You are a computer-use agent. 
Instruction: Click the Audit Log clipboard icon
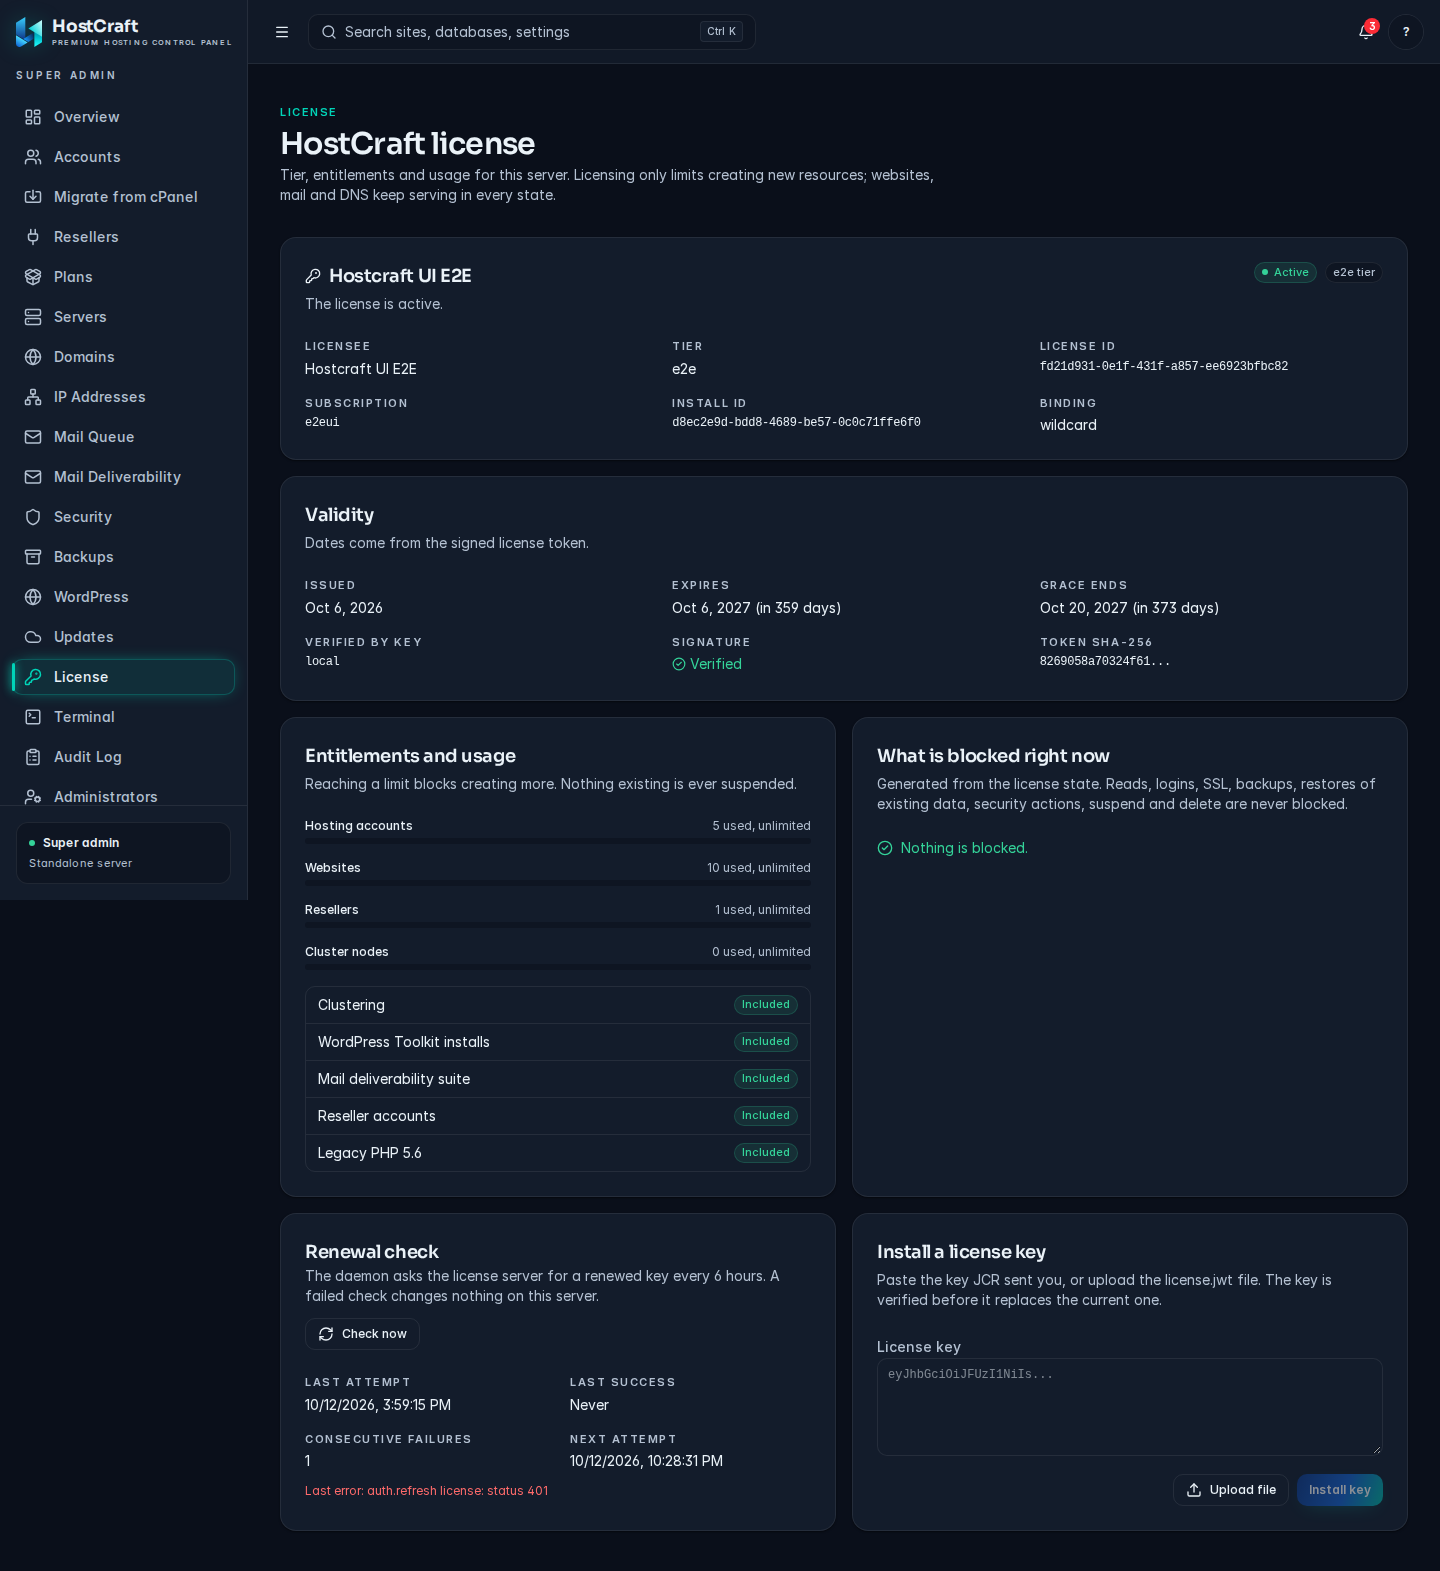click(x=33, y=757)
